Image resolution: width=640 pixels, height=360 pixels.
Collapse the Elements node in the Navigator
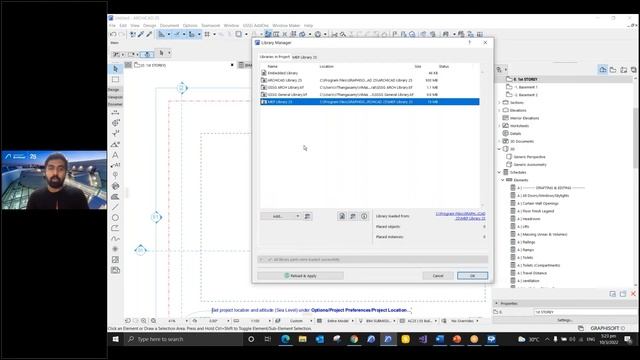[503, 180]
